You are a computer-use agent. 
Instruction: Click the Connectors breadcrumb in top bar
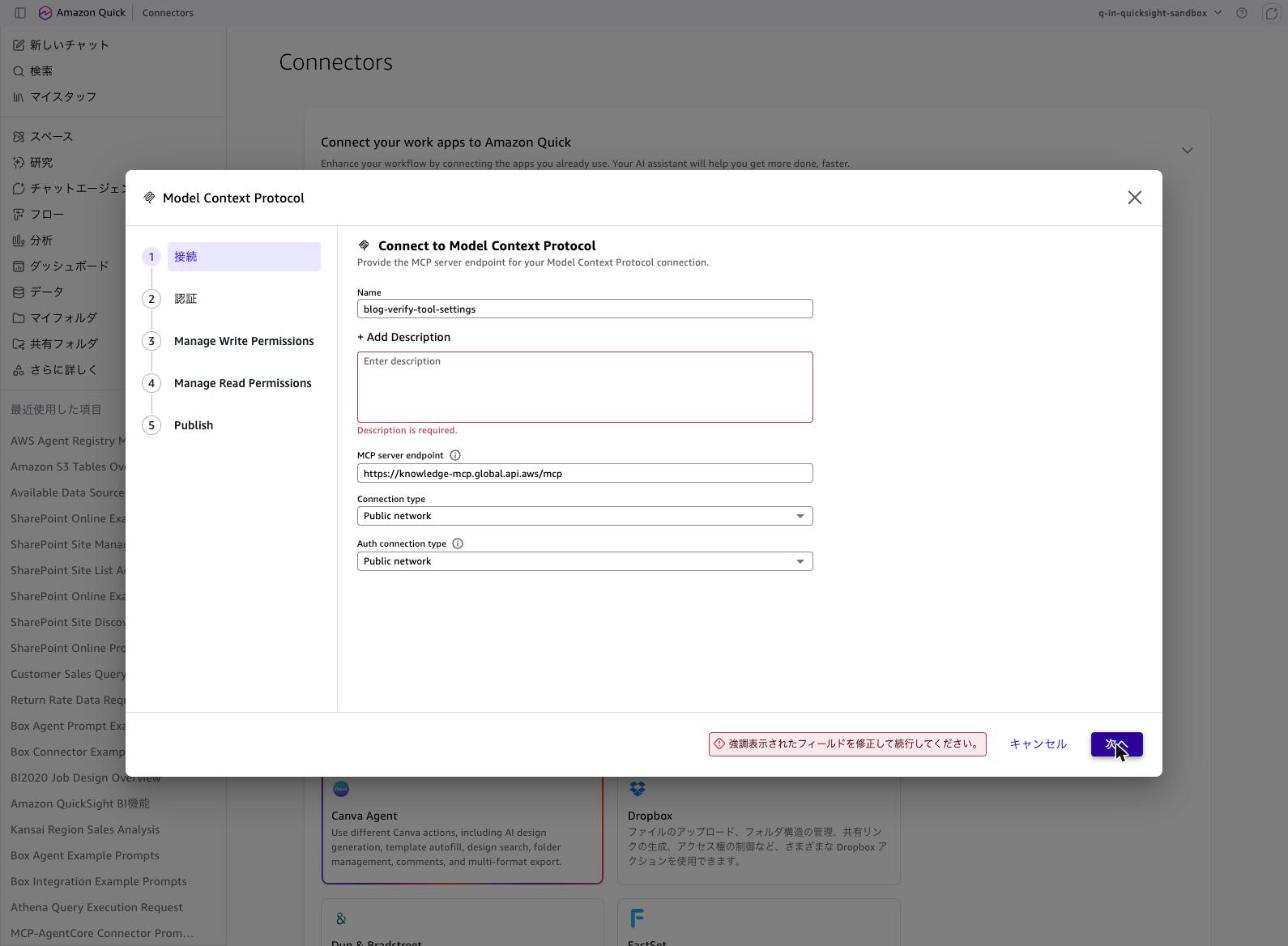(168, 13)
